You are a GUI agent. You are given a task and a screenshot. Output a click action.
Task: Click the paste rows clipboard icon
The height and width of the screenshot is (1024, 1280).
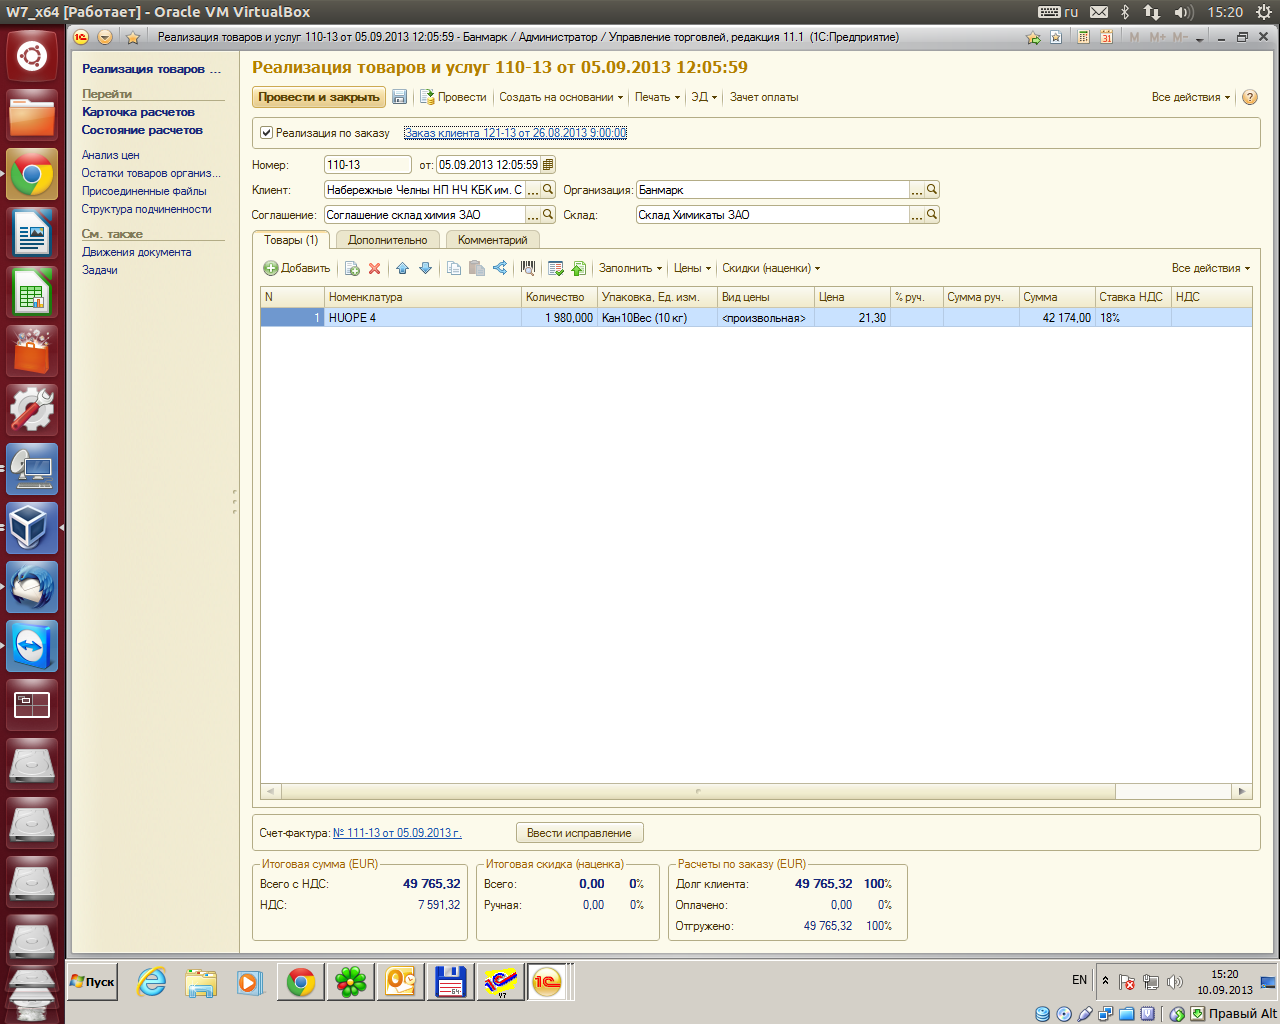point(477,268)
